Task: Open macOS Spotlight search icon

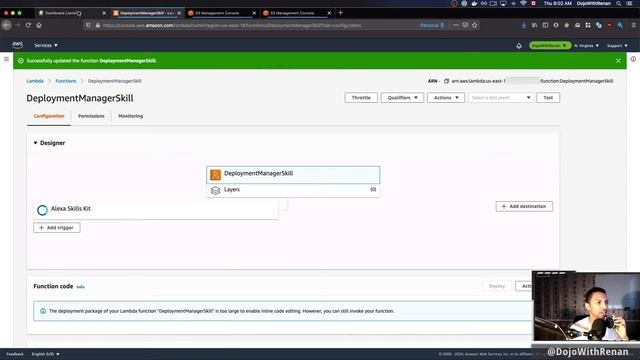Action: tap(619, 3)
